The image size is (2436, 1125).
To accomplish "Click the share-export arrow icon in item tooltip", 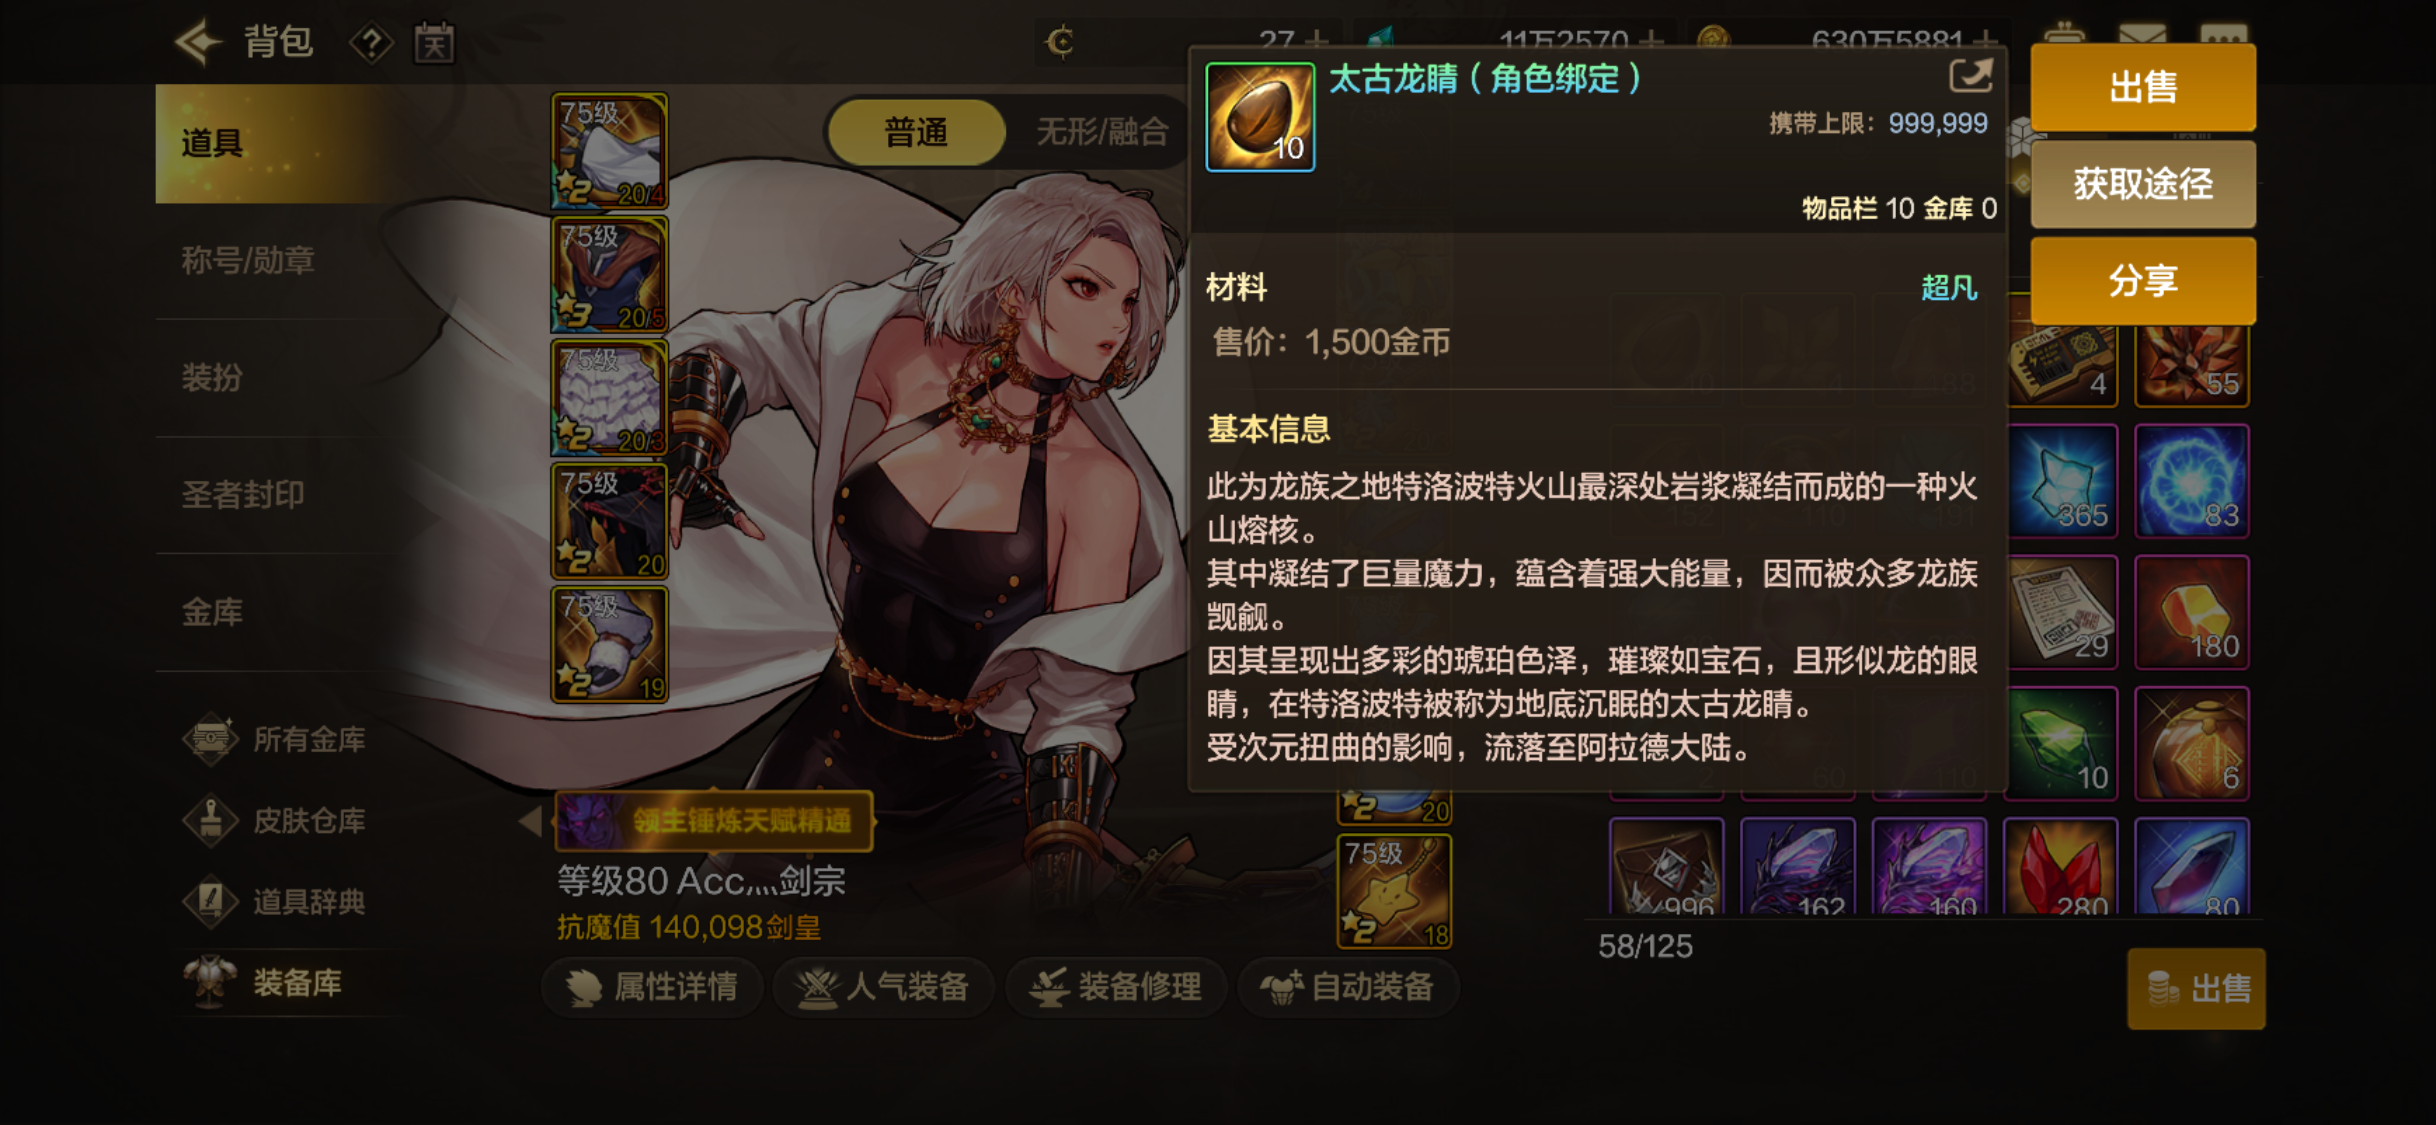I will click(x=1970, y=77).
